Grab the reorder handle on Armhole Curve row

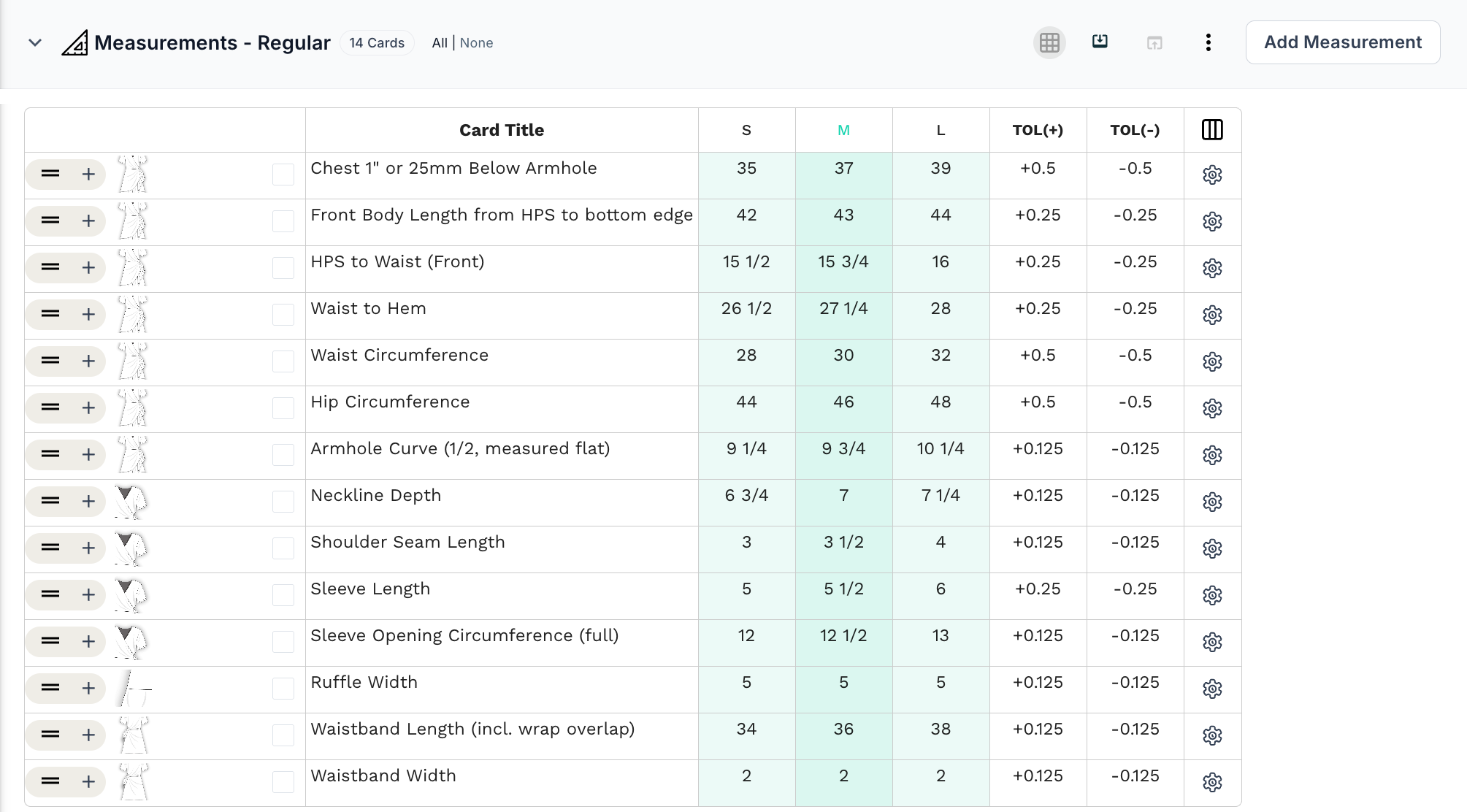point(50,455)
